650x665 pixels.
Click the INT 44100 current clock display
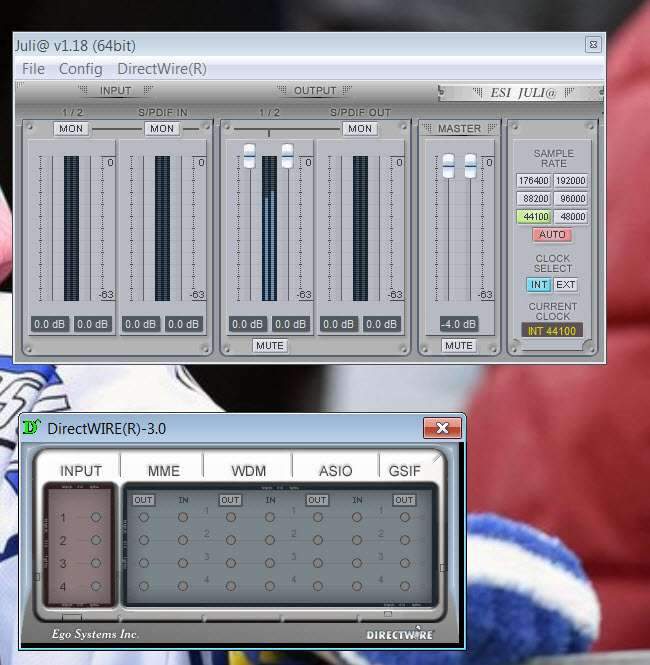tap(552, 331)
